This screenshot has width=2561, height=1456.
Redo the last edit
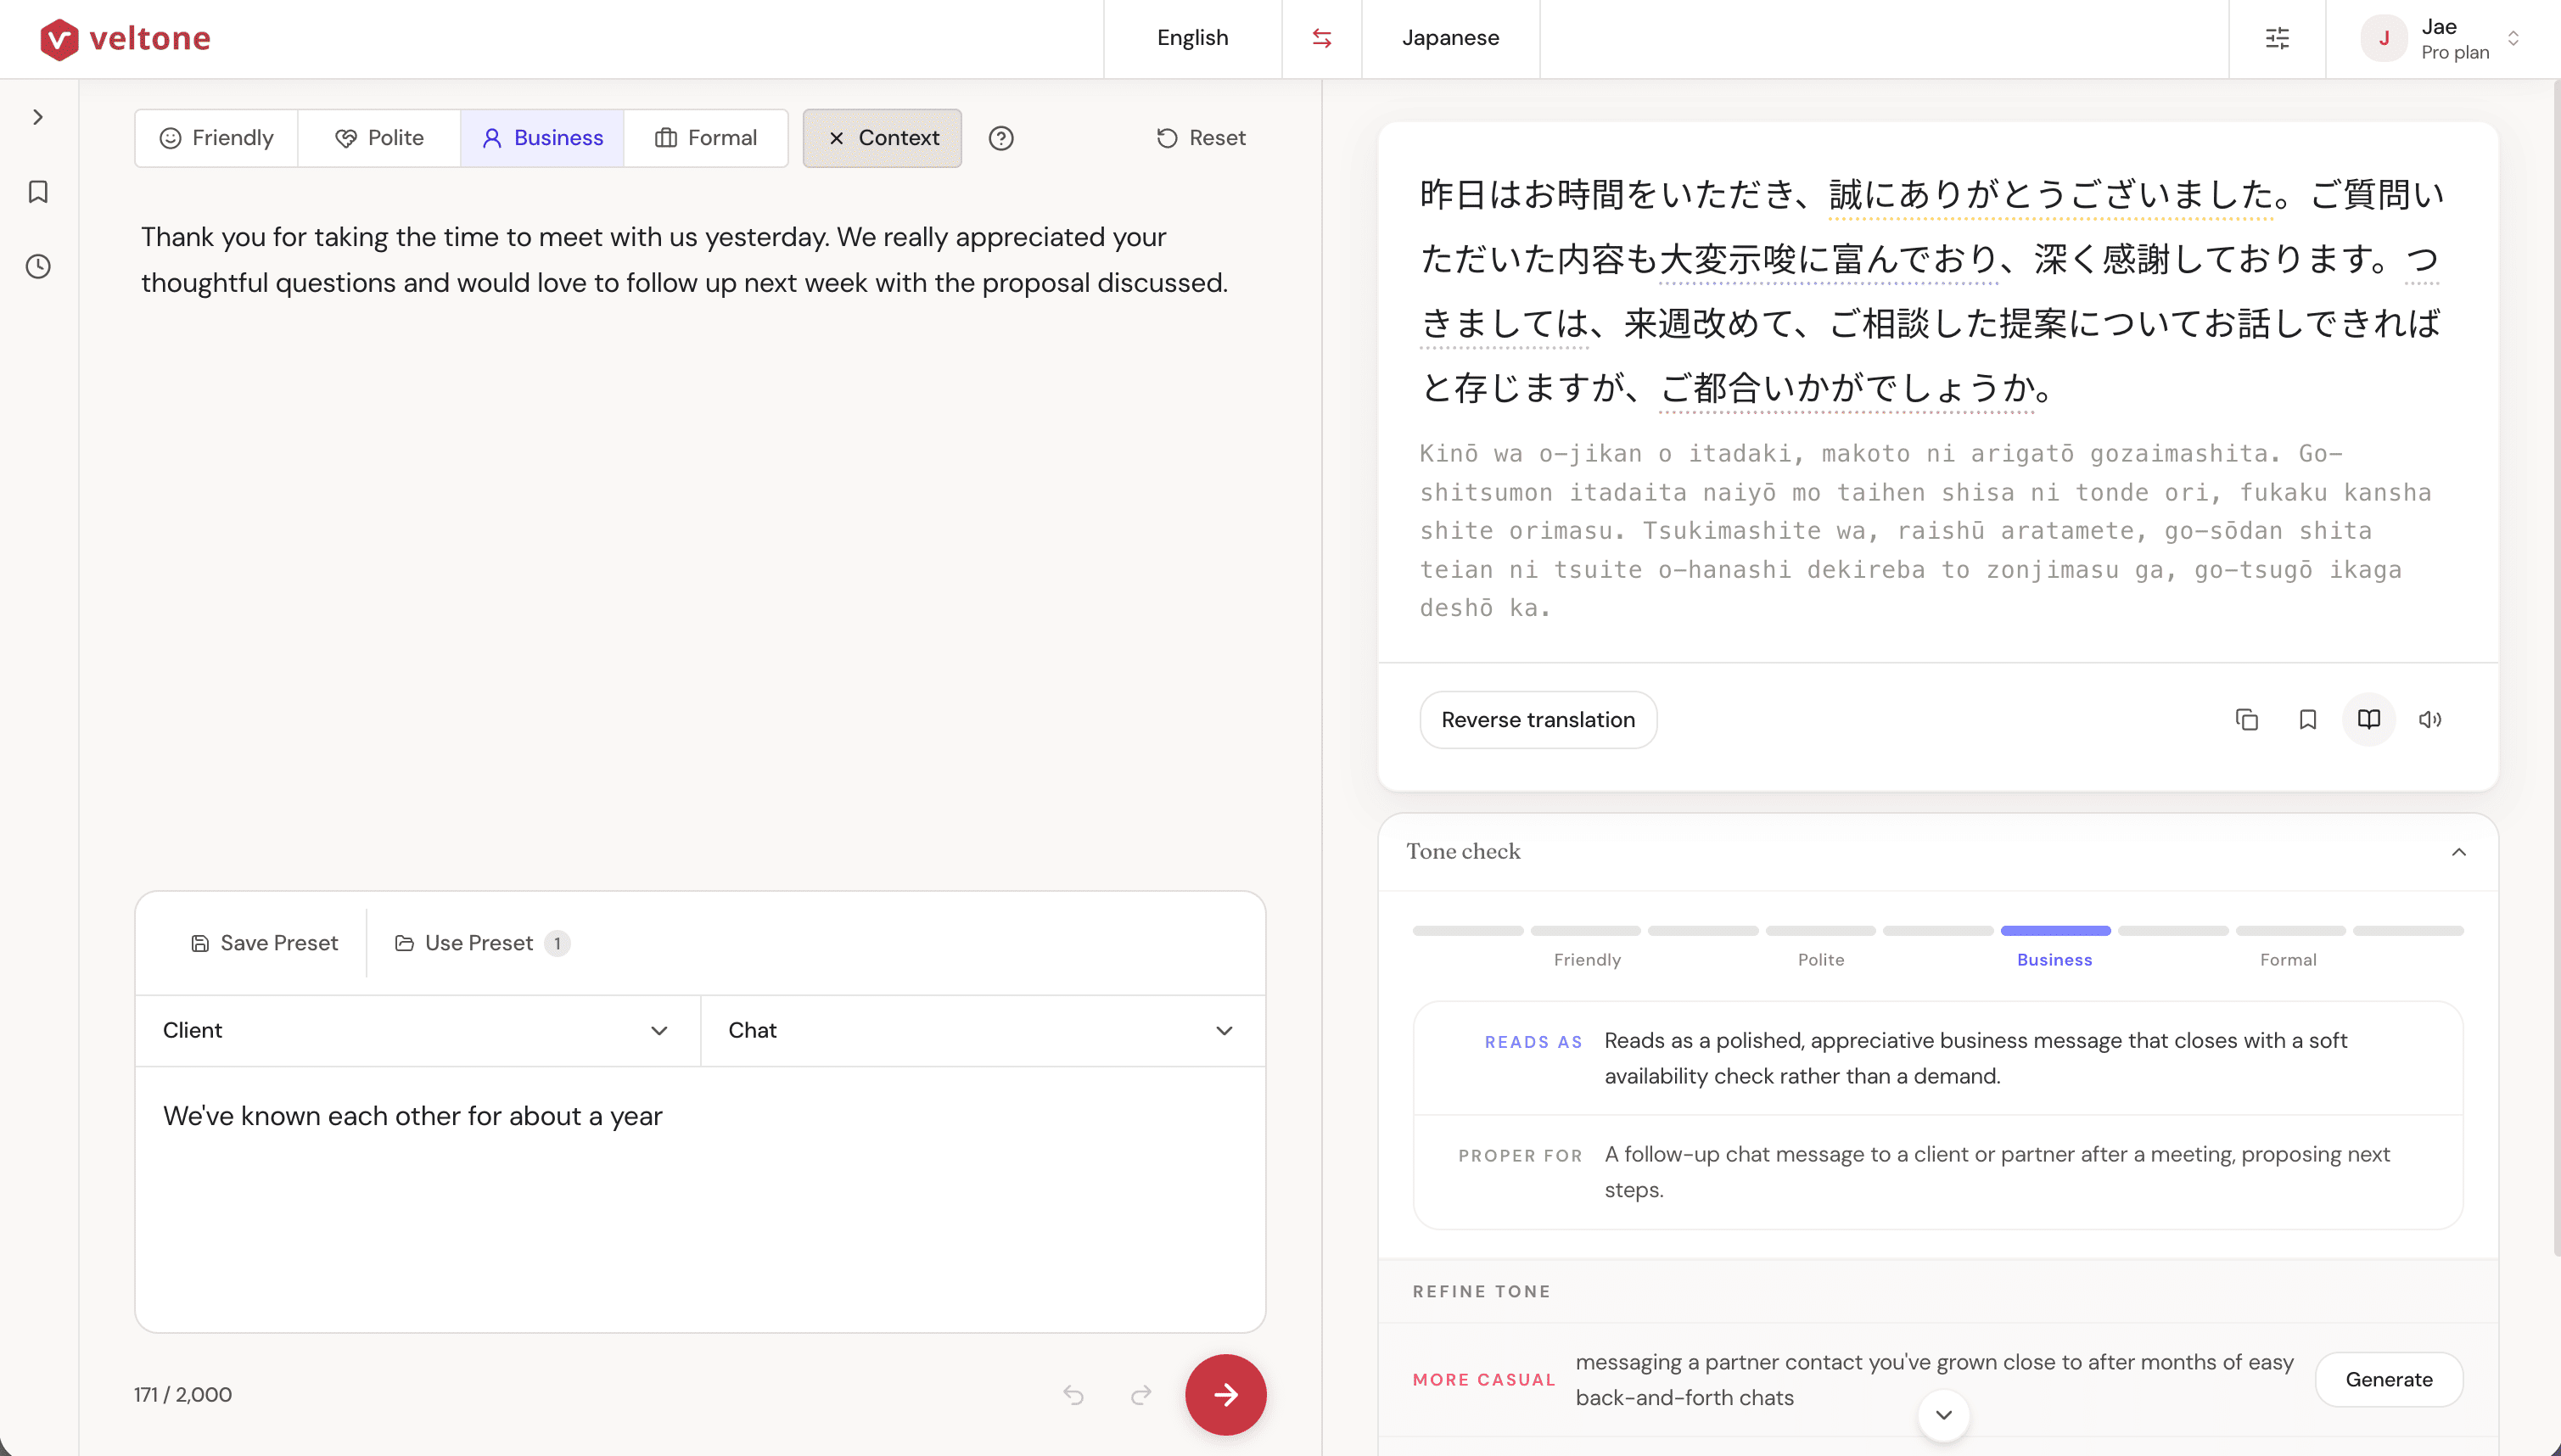(1141, 1394)
